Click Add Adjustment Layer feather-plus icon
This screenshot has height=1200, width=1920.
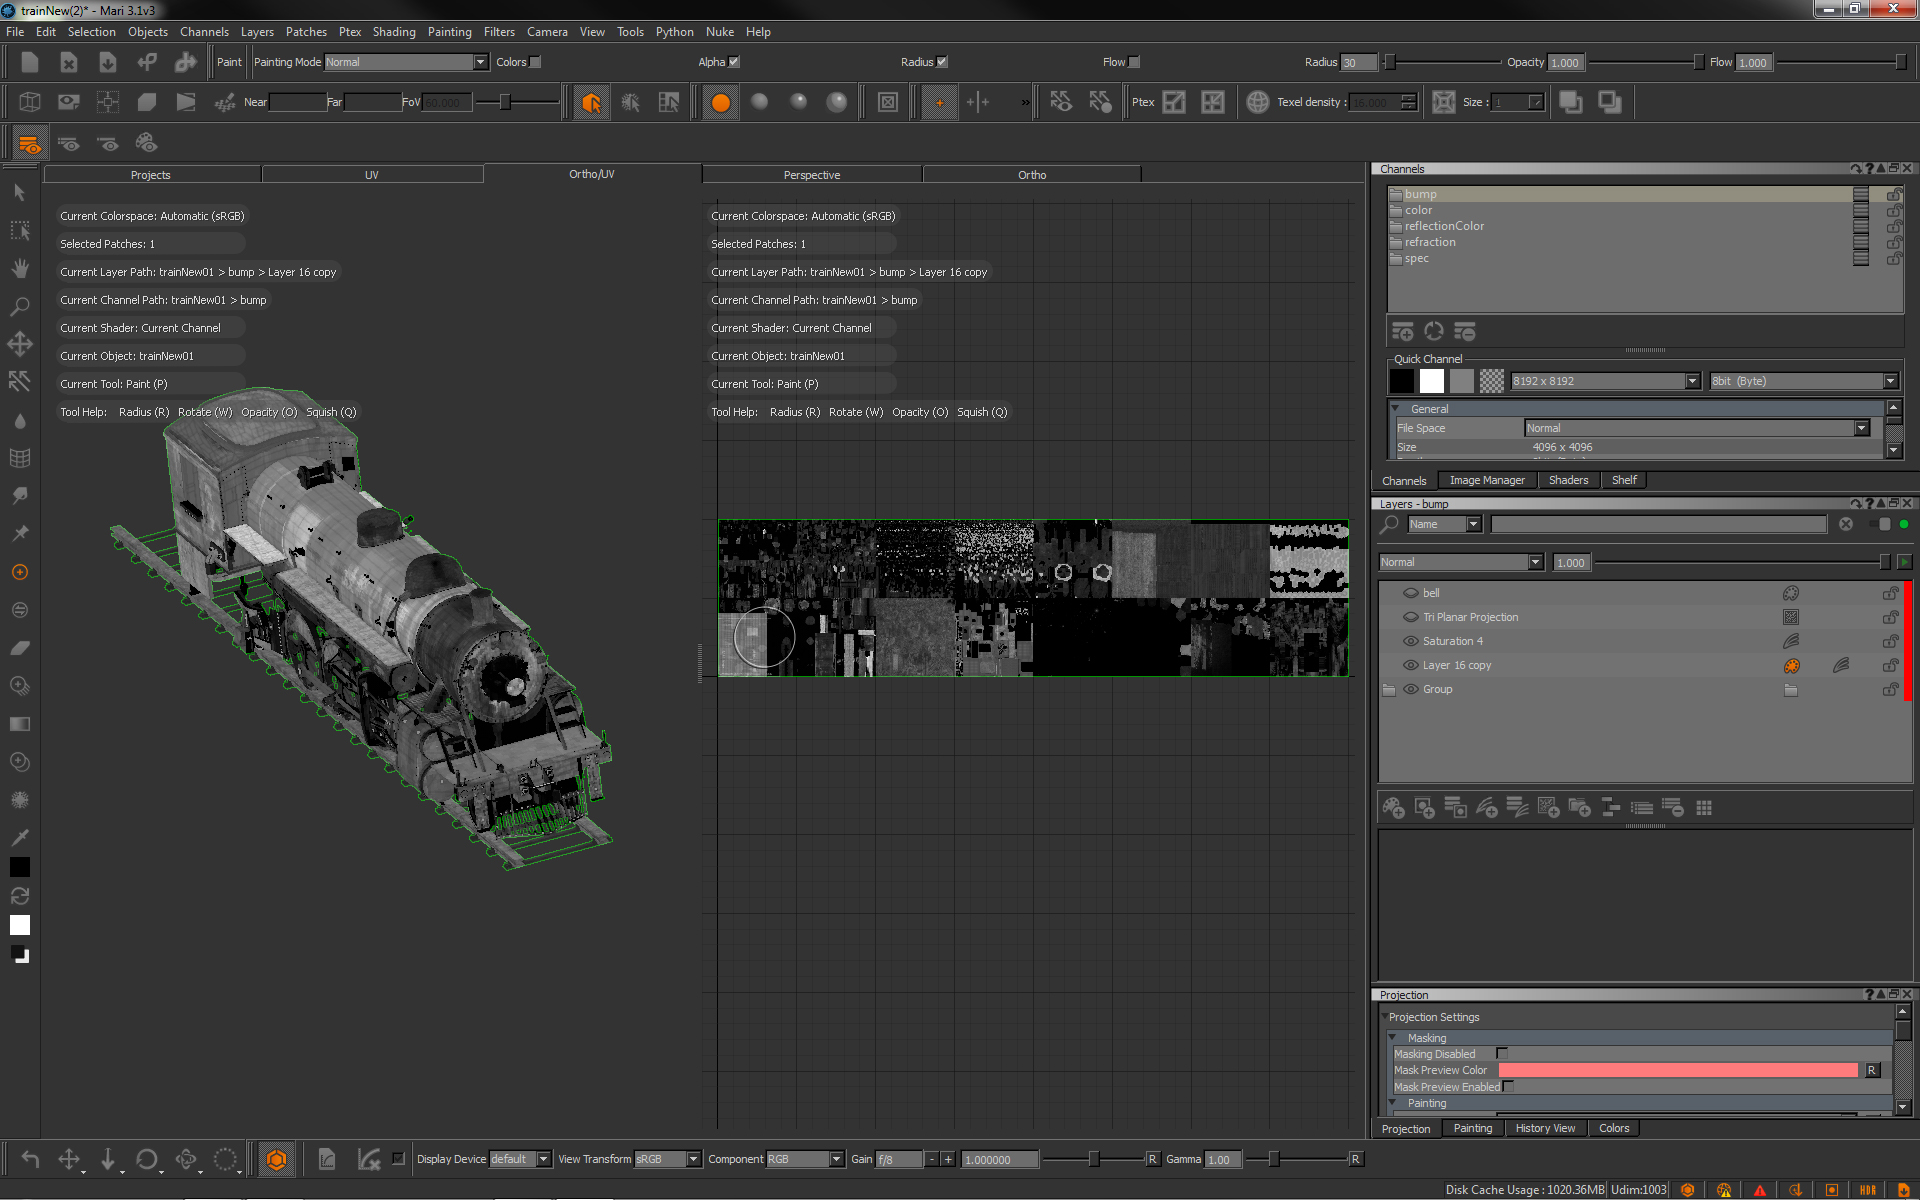[x=1486, y=808]
